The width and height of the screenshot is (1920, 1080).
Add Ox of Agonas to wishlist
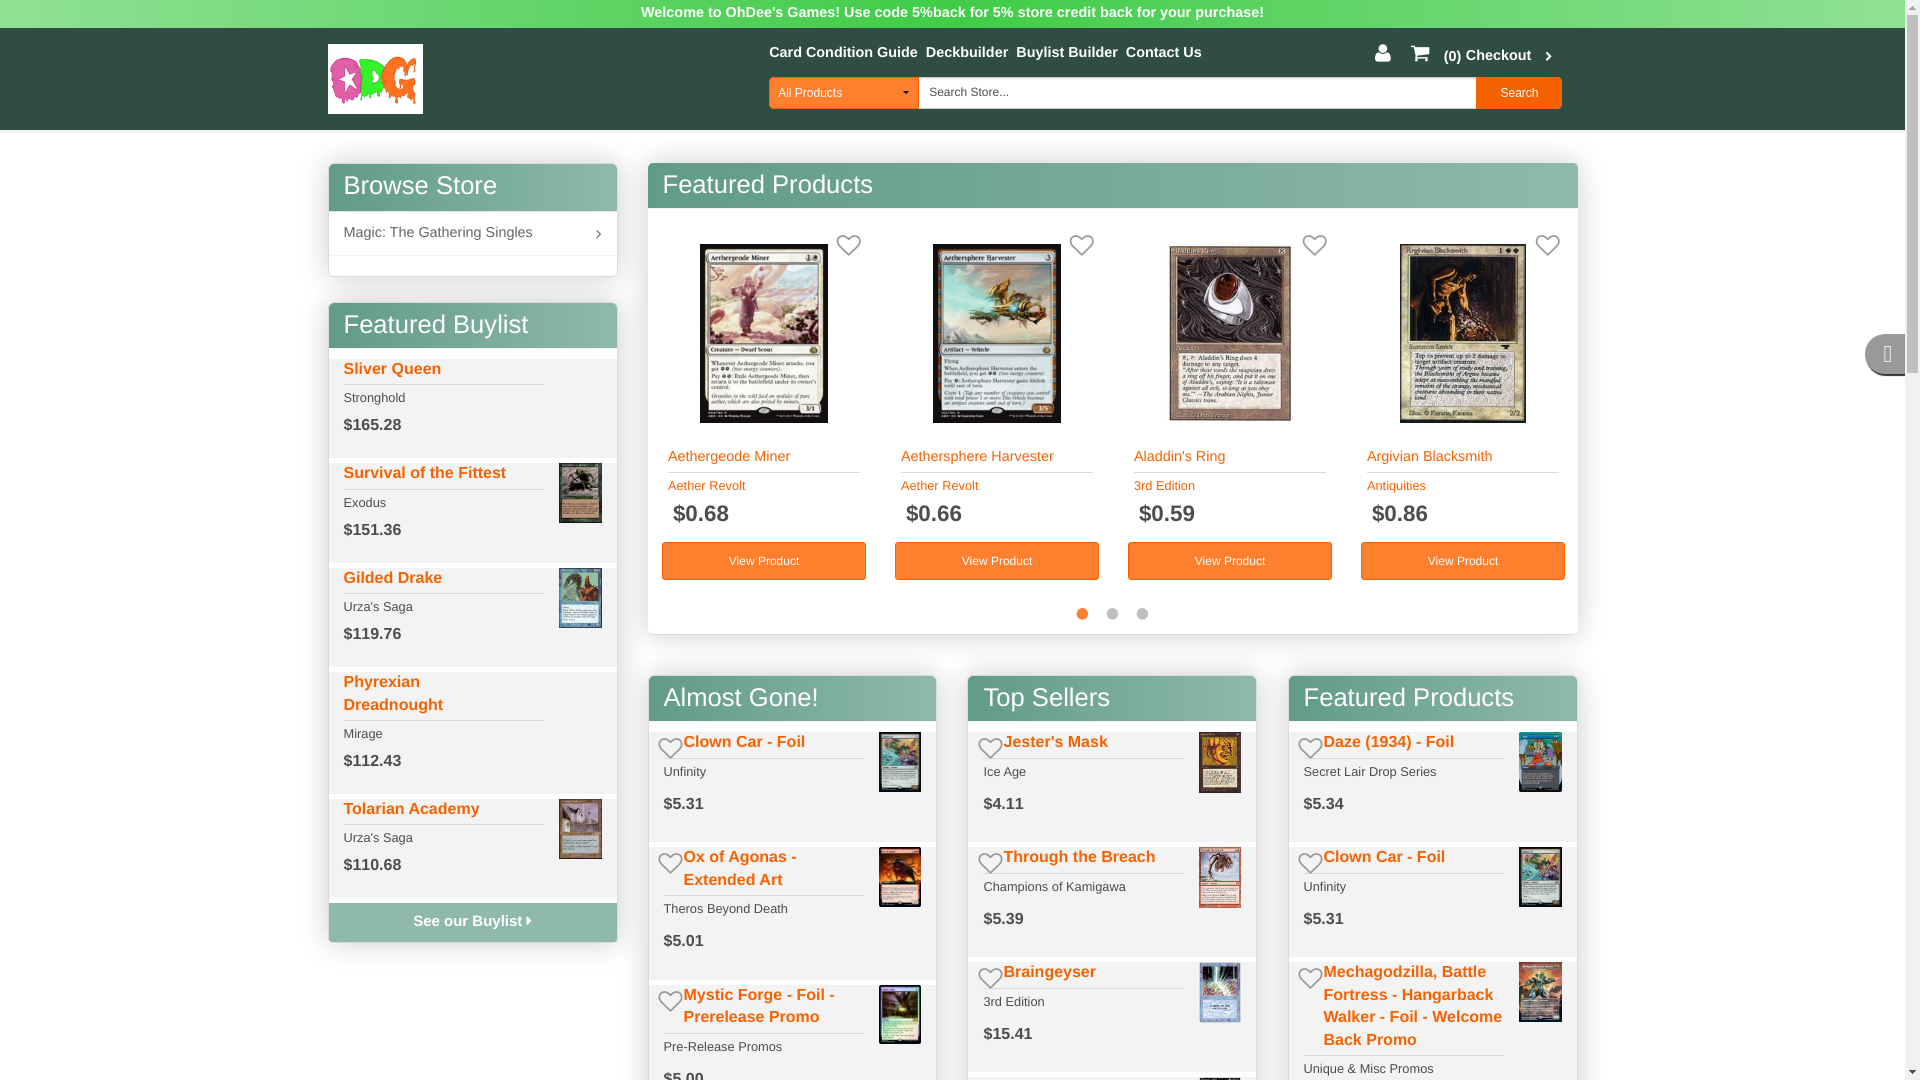670,862
